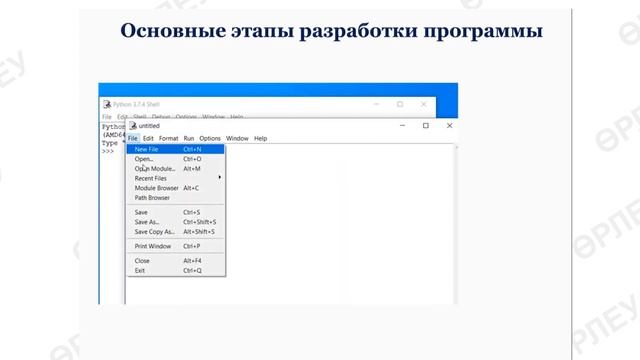Expand the Recent Files submenu
640x360 pixels.
point(176,178)
